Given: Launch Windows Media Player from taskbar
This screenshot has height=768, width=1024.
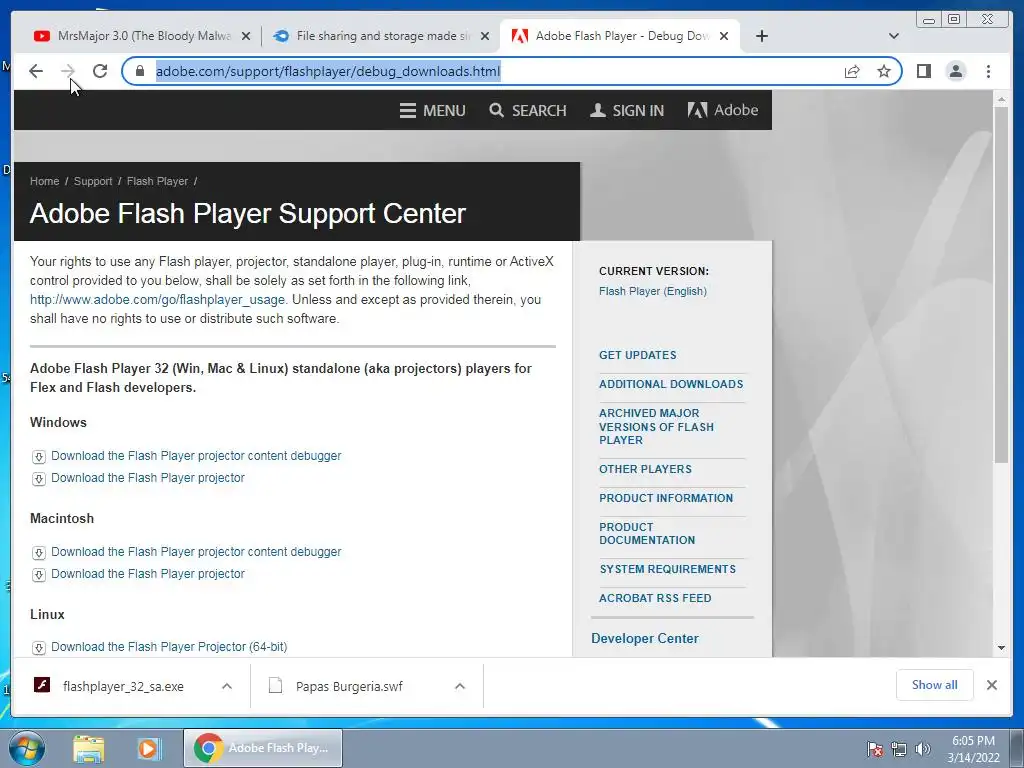Looking at the screenshot, I should coord(149,748).
